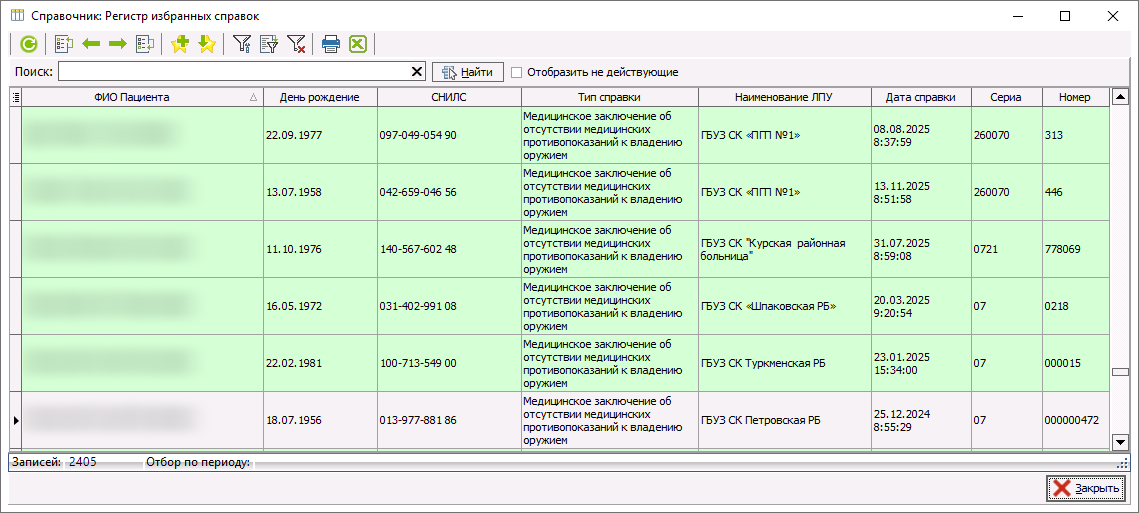This screenshot has width=1139, height=513.
Task: Open the filter settings funnel icon
Action: click(x=242, y=44)
